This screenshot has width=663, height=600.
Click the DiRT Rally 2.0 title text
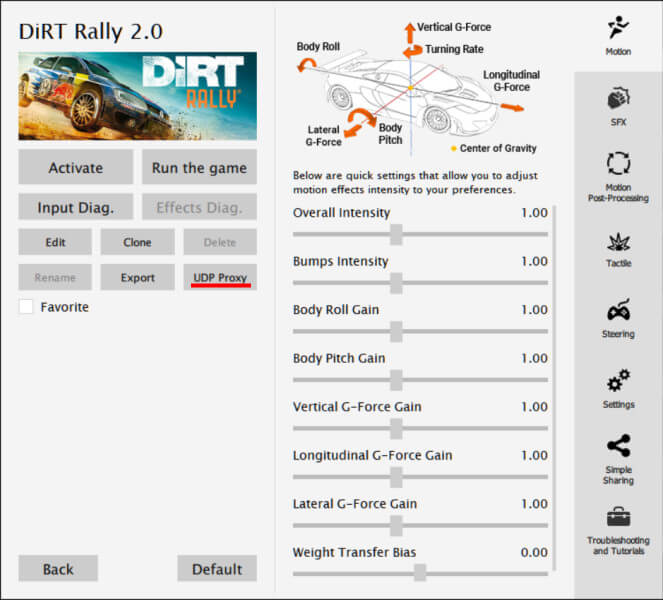tap(90, 32)
